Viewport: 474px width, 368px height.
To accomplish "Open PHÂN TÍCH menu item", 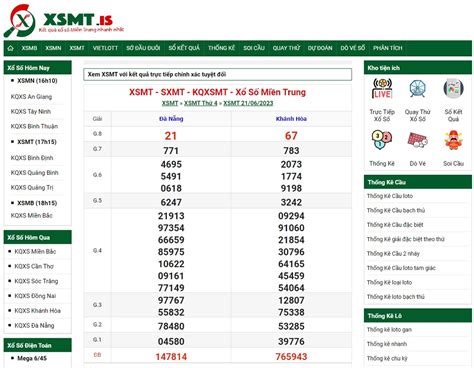I will click(x=388, y=48).
